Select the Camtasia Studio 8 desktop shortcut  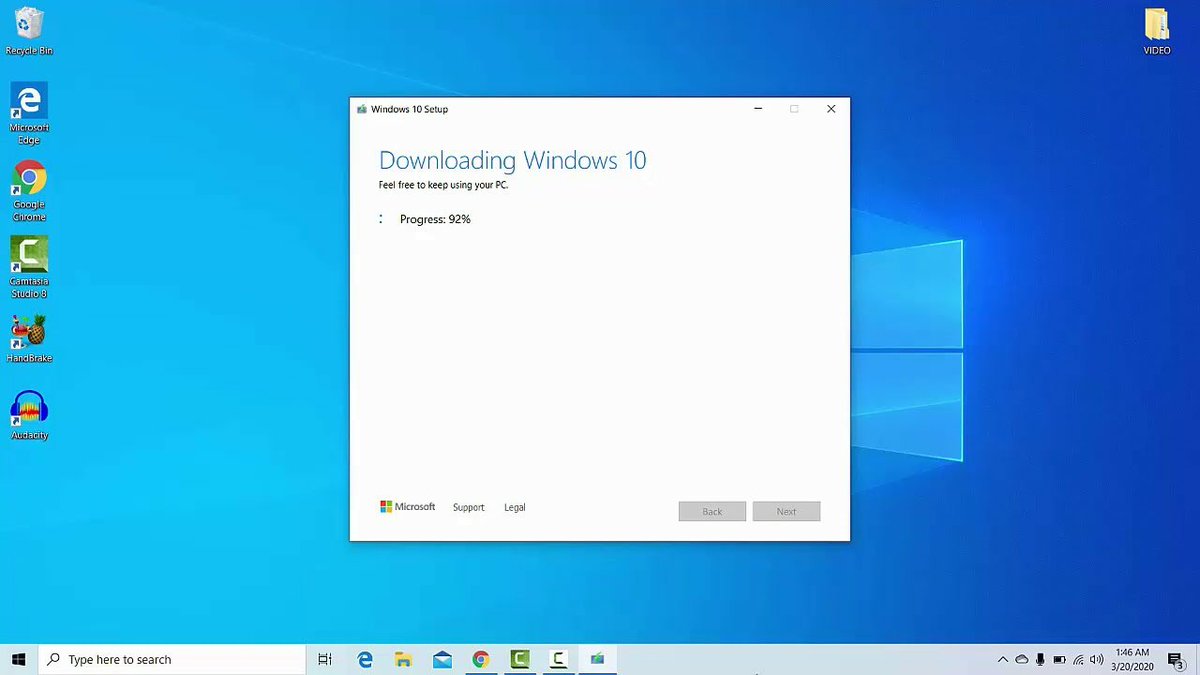(x=29, y=267)
